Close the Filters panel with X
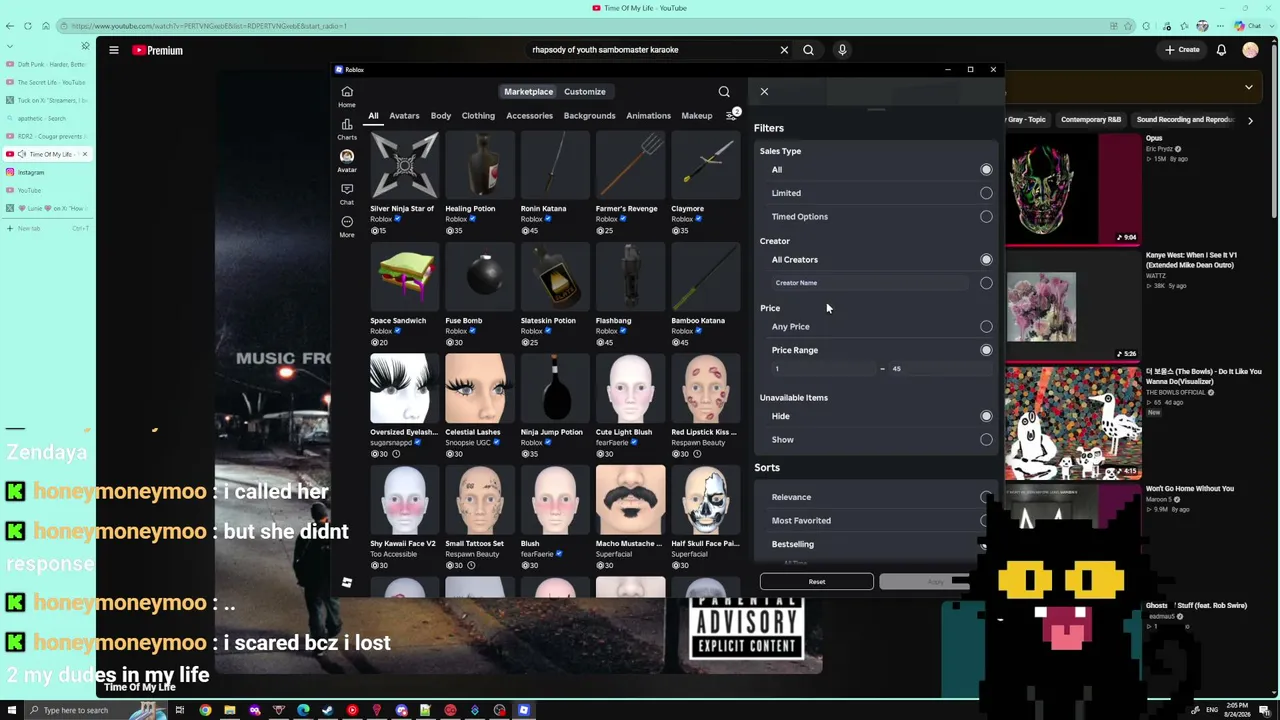The image size is (1280, 720). tap(764, 92)
